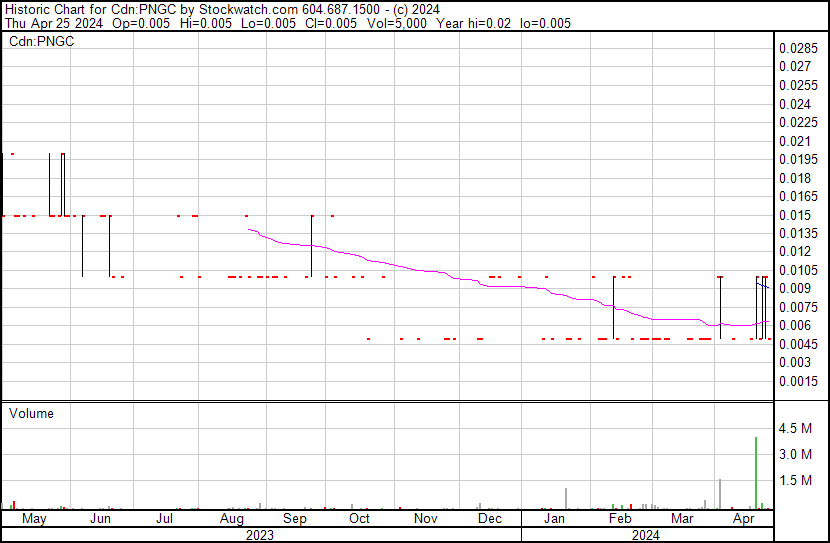Screen dimensions: 830x543
Task: Click the Vol=5,000 value in header
Action: [396, 23]
